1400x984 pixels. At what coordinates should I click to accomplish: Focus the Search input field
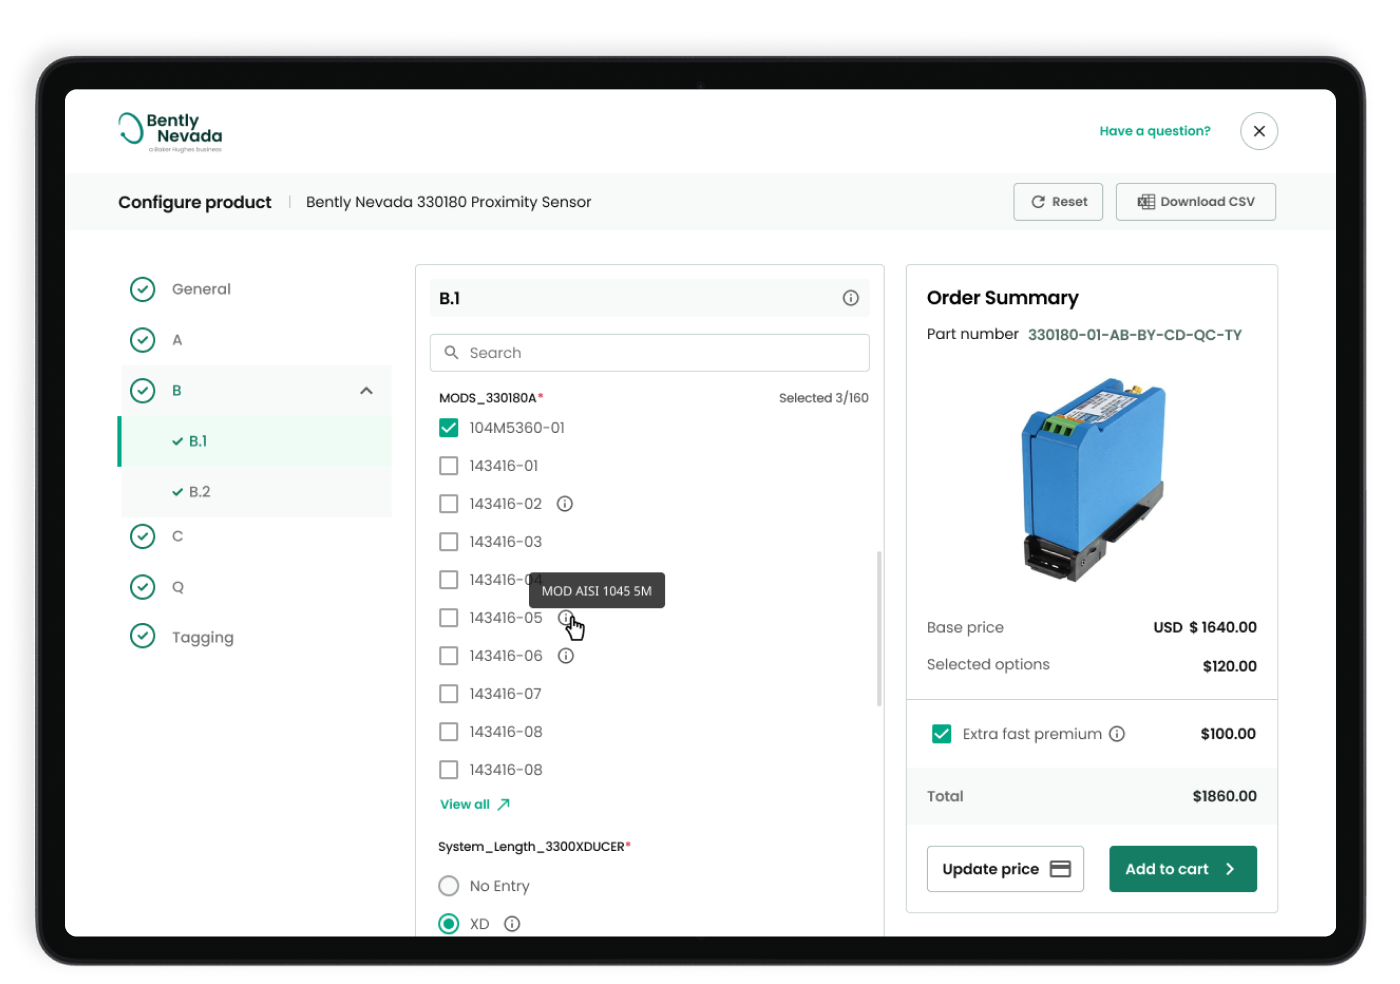(650, 353)
